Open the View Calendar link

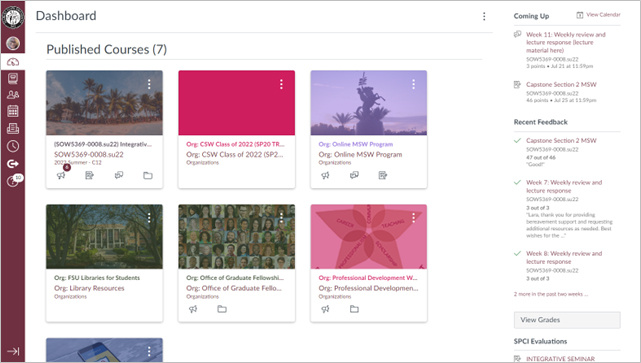pos(598,15)
